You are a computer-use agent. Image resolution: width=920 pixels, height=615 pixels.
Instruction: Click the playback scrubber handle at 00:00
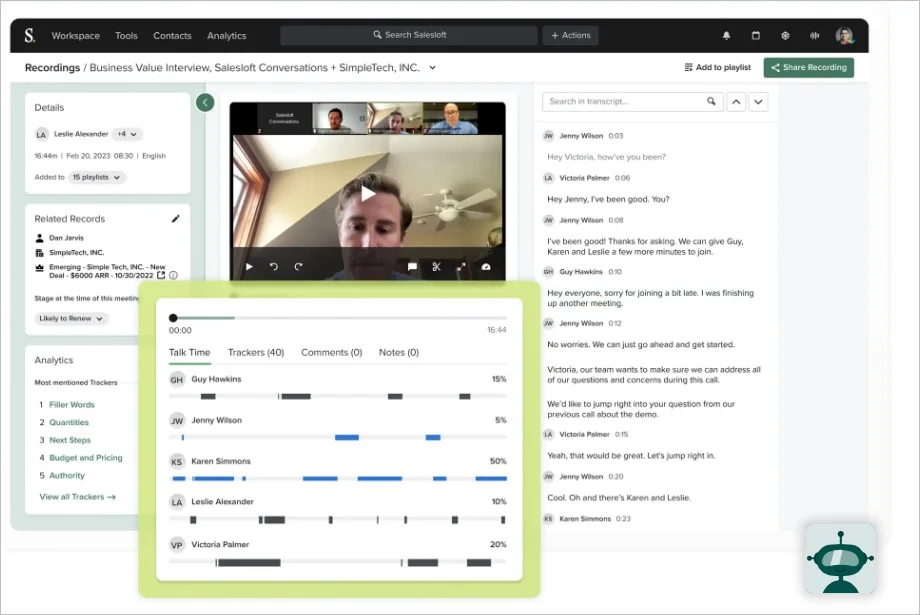(173, 318)
